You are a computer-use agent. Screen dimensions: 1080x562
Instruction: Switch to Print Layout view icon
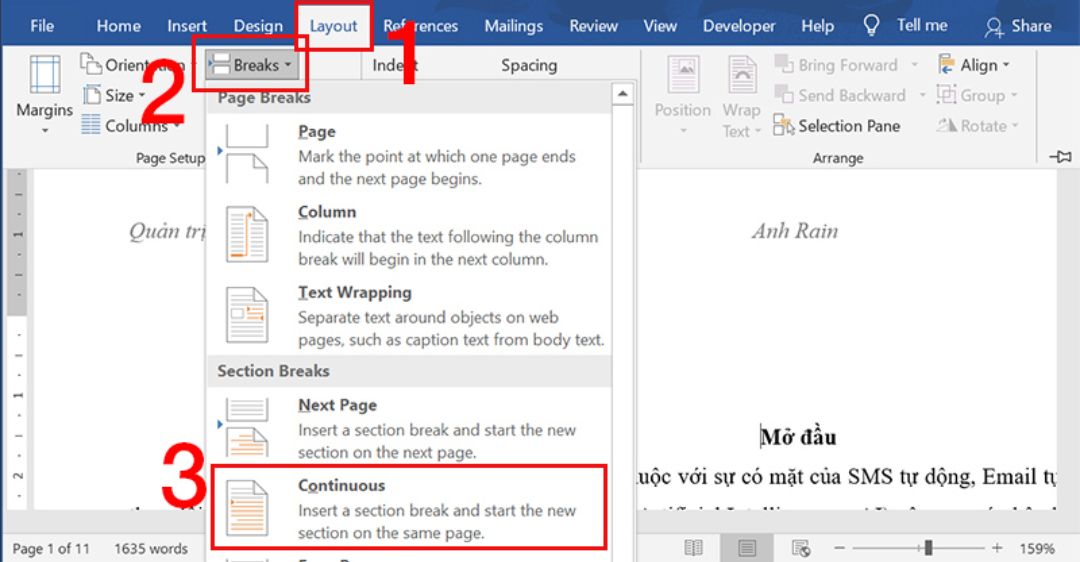pyautogui.click(x=747, y=548)
